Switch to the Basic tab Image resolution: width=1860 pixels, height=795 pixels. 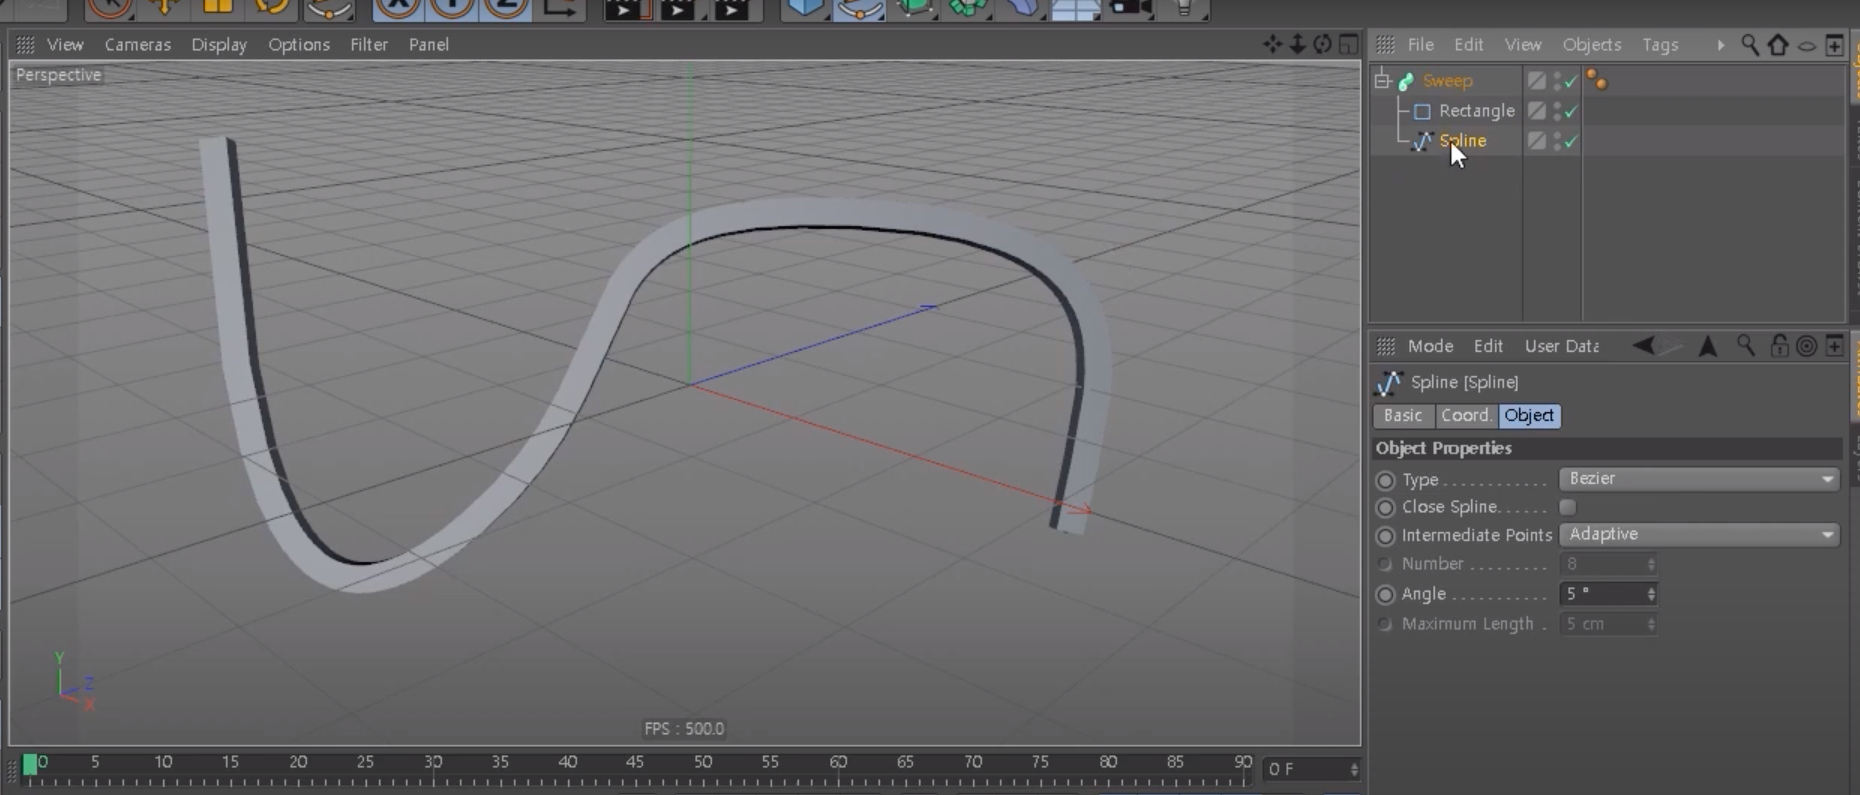[1403, 415]
